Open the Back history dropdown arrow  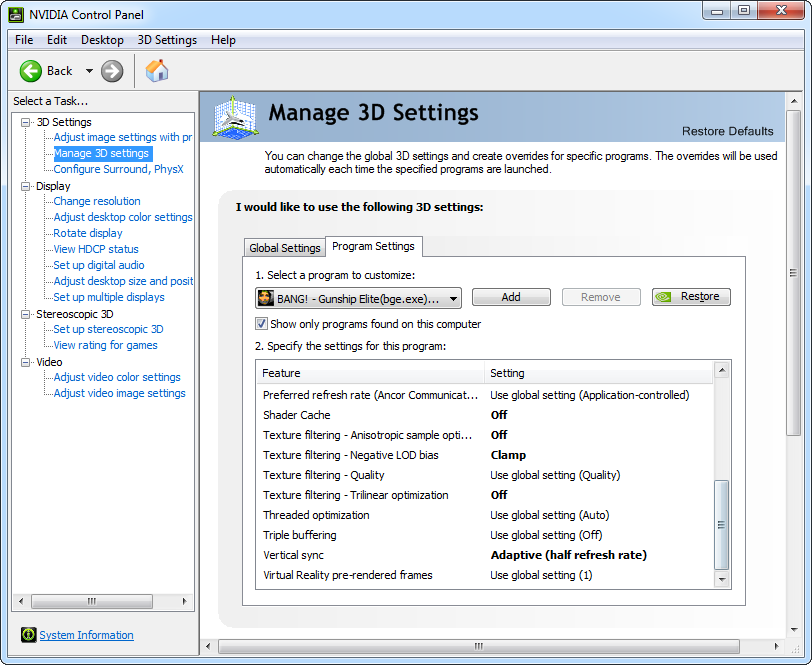coord(89,71)
